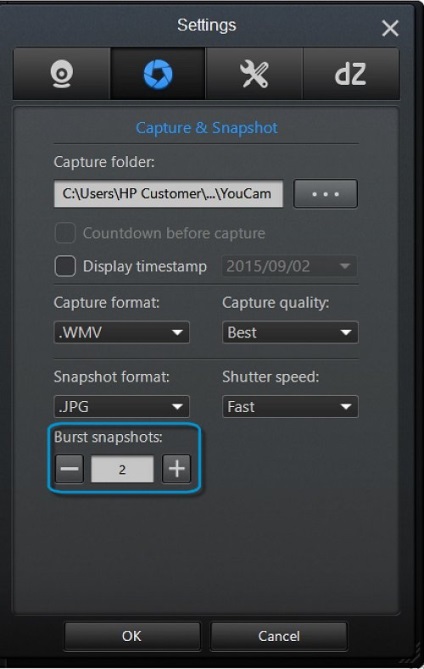Expand the Capture format .WMV dropdown
The image size is (424, 669).
pyautogui.click(x=122, y=332)
